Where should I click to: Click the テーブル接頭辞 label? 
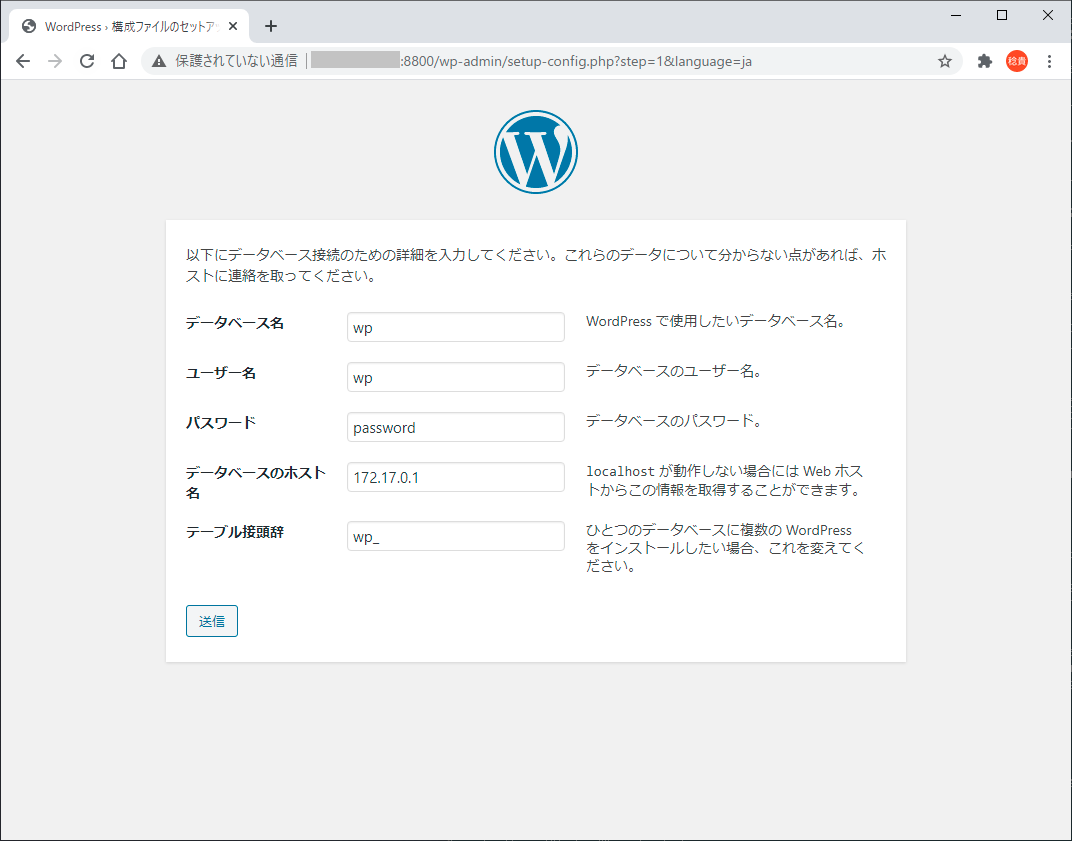234,532
